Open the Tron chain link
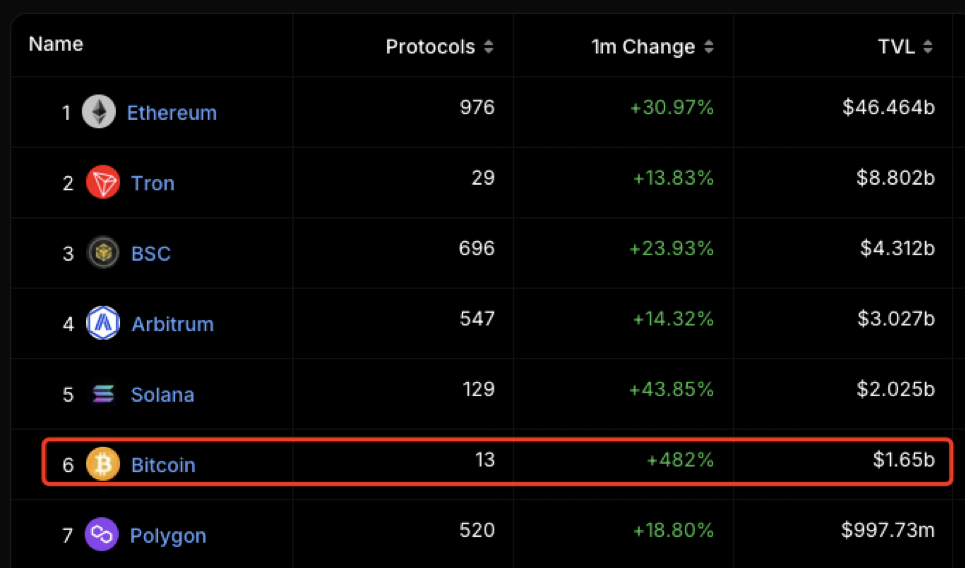 pyautogui.click(x=153, y=183)
